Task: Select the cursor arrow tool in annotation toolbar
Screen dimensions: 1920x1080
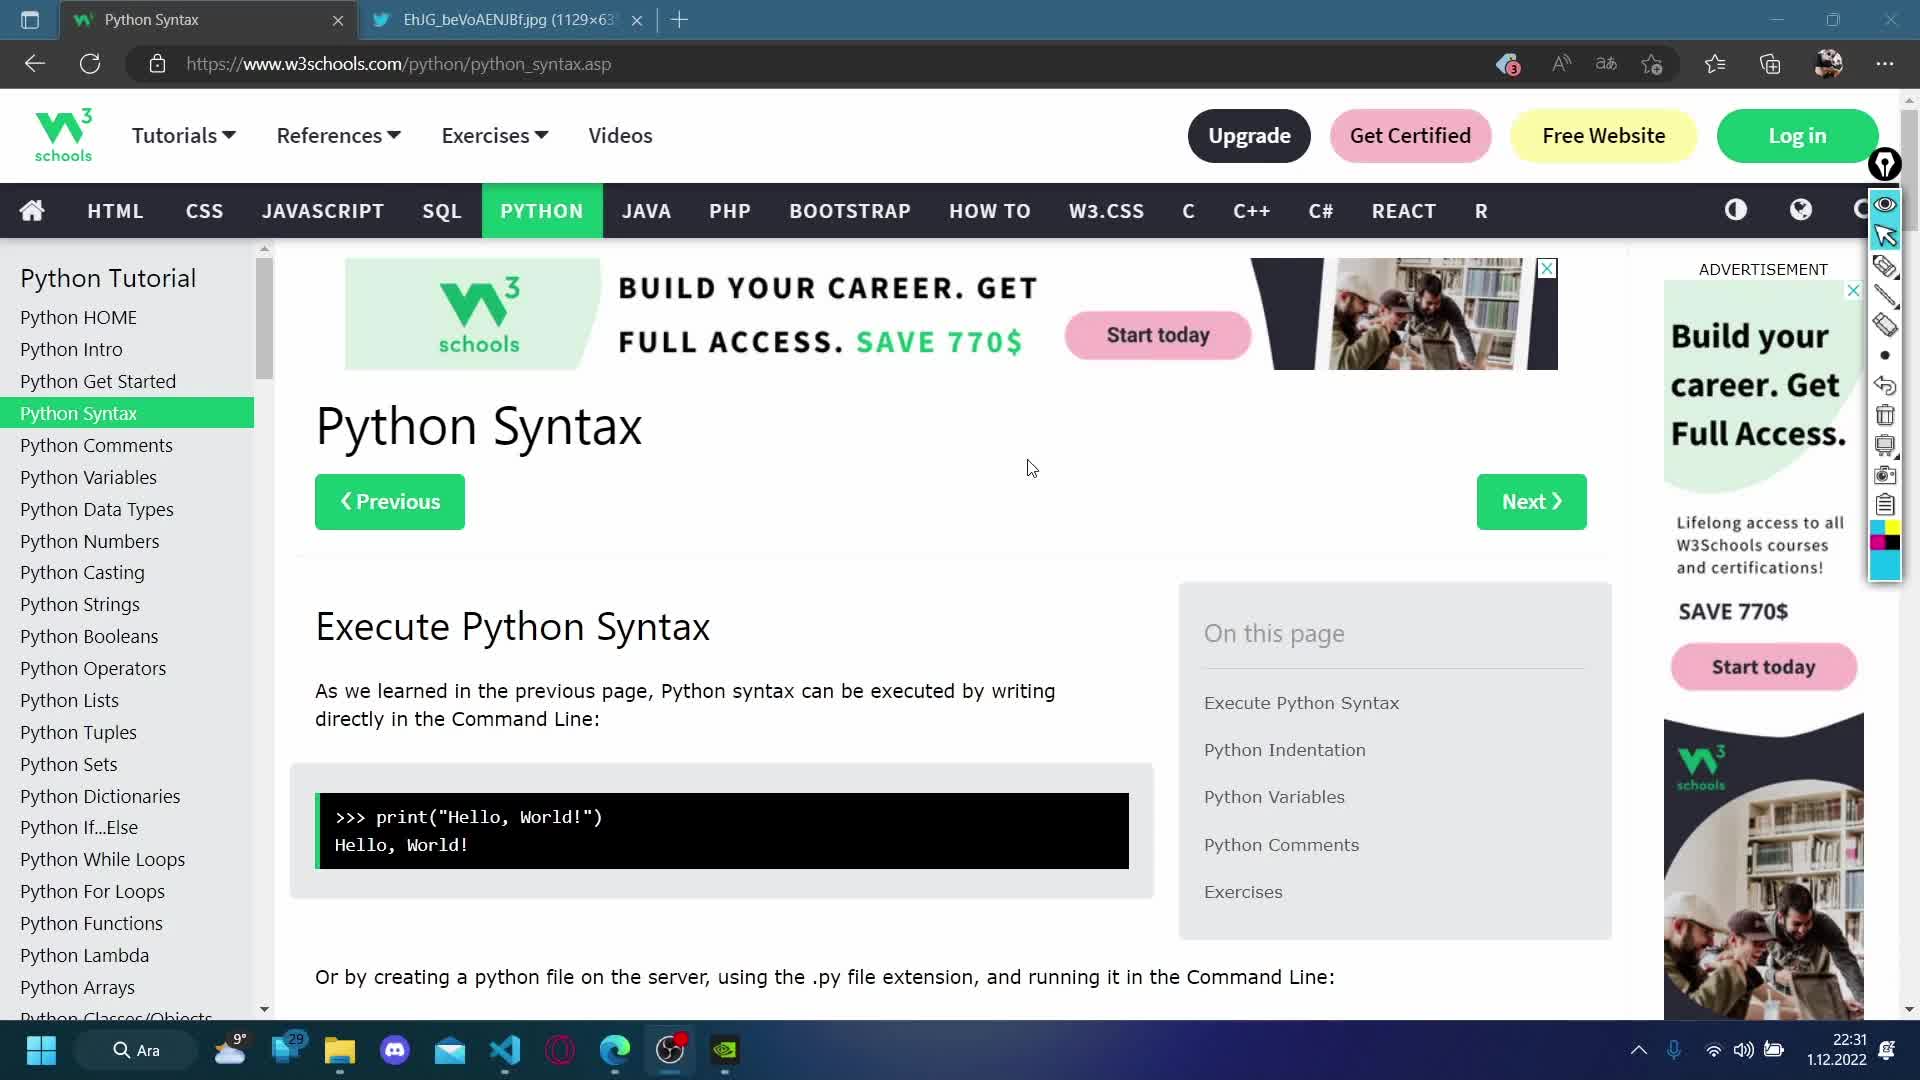Action: point(1884,235)
